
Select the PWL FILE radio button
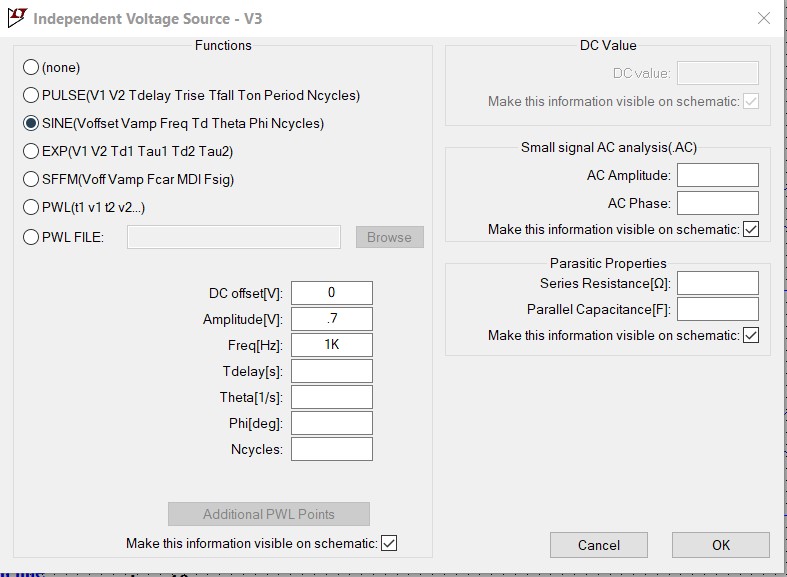pyautogui.click(x=31, y=237)
